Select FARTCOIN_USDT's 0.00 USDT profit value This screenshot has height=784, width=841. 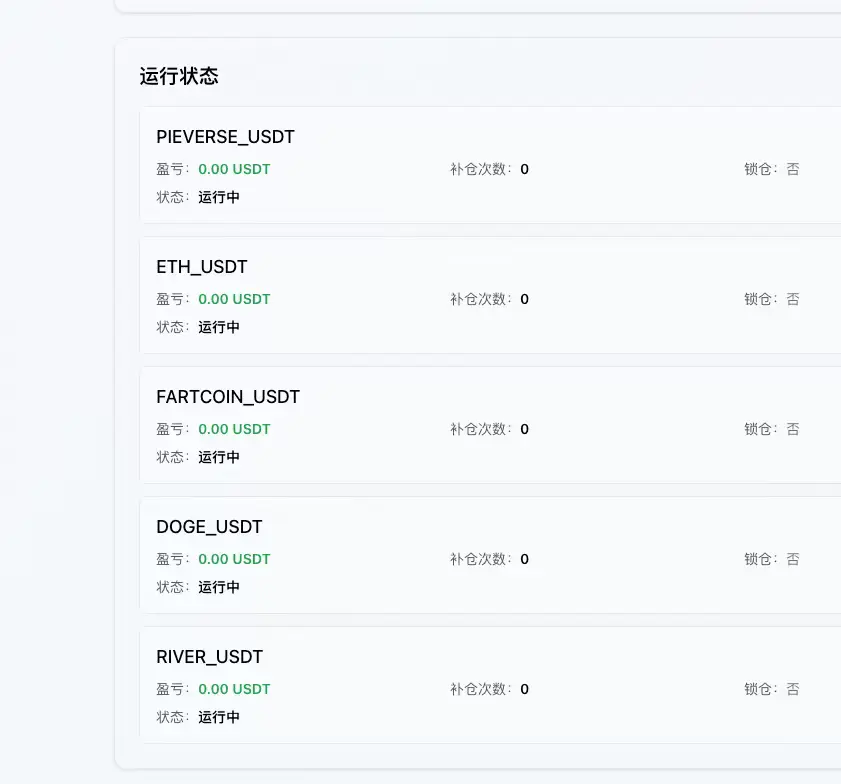pos(234,429)
